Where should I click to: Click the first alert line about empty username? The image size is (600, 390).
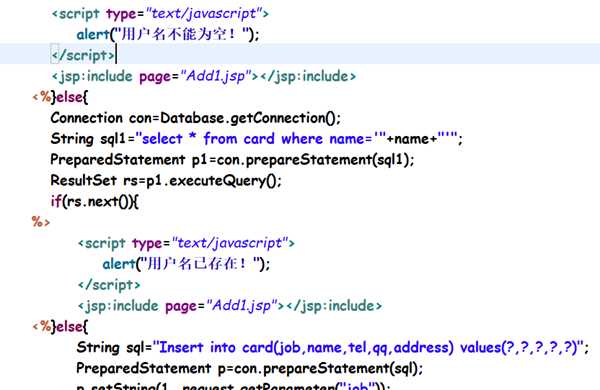168,34
